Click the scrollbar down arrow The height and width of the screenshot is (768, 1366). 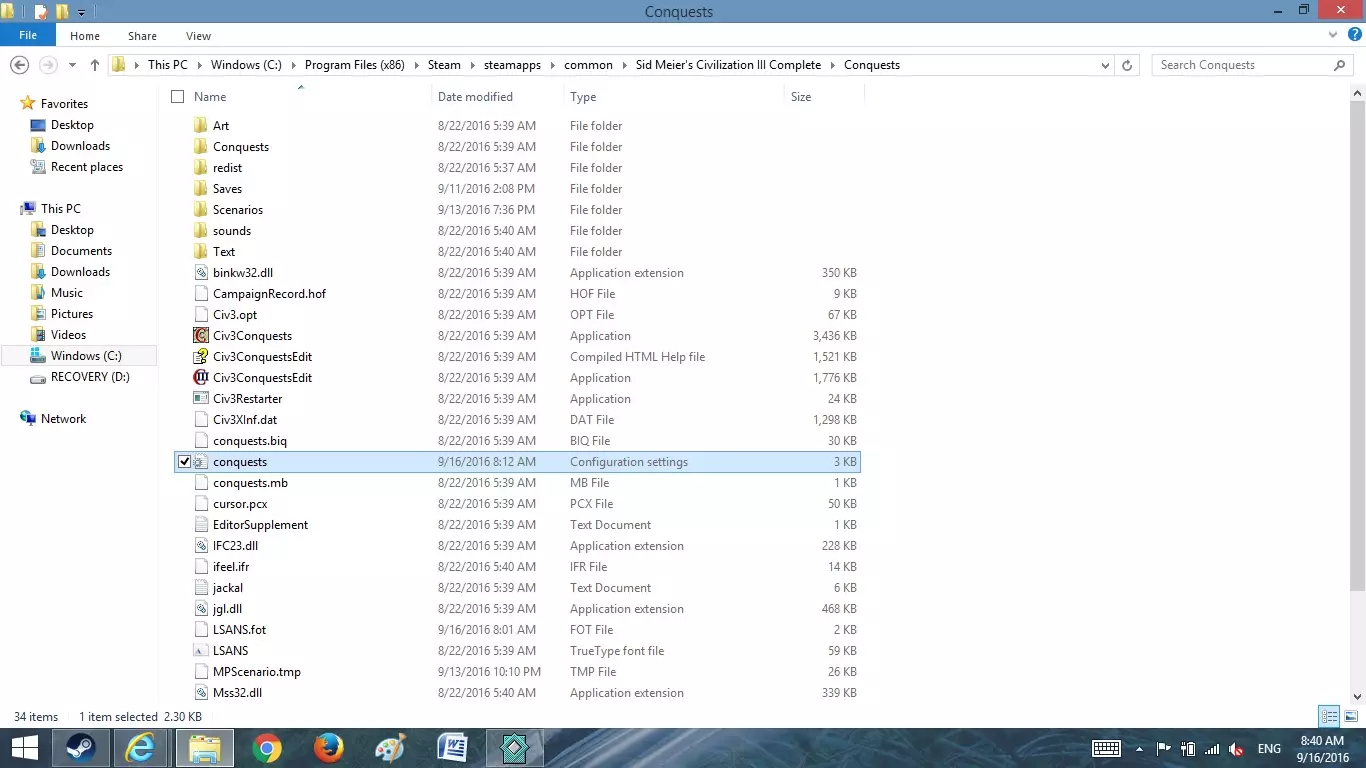coord(1357,697)
